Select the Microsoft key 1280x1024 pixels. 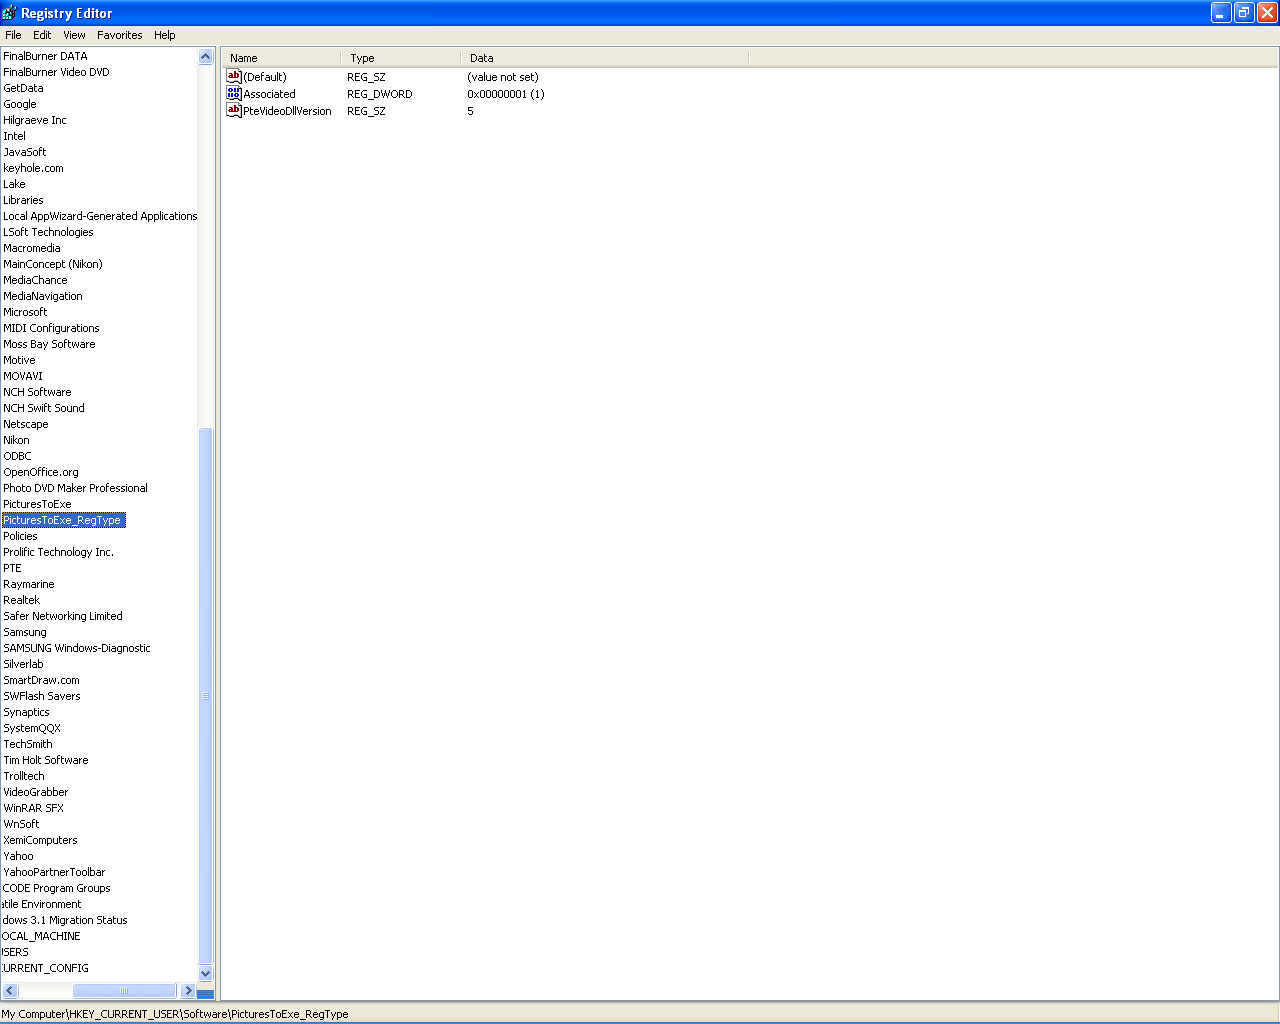(x=25, y=312)
